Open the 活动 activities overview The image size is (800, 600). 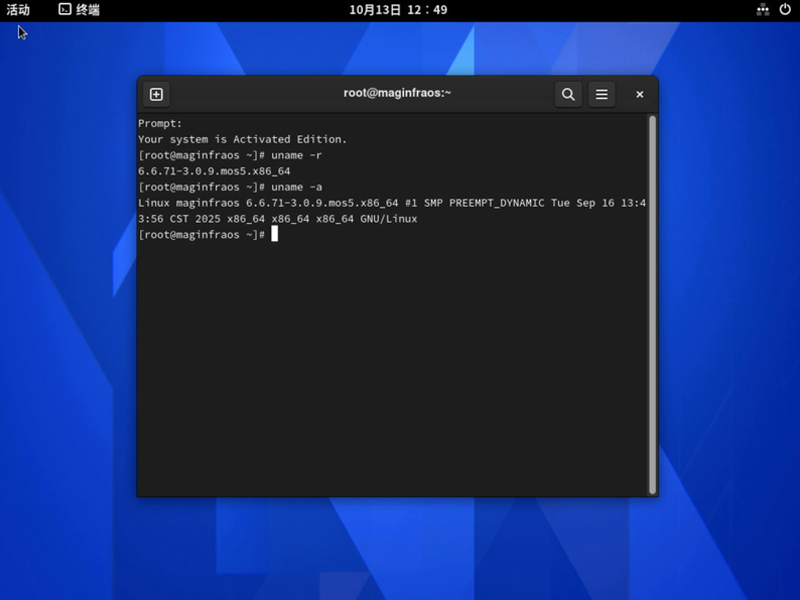18,10
